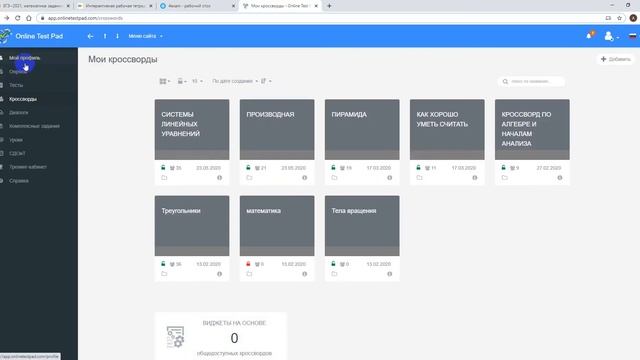Open the grid view mode dropdown
This screenshot has width=640, height=360.
(164, 81)
